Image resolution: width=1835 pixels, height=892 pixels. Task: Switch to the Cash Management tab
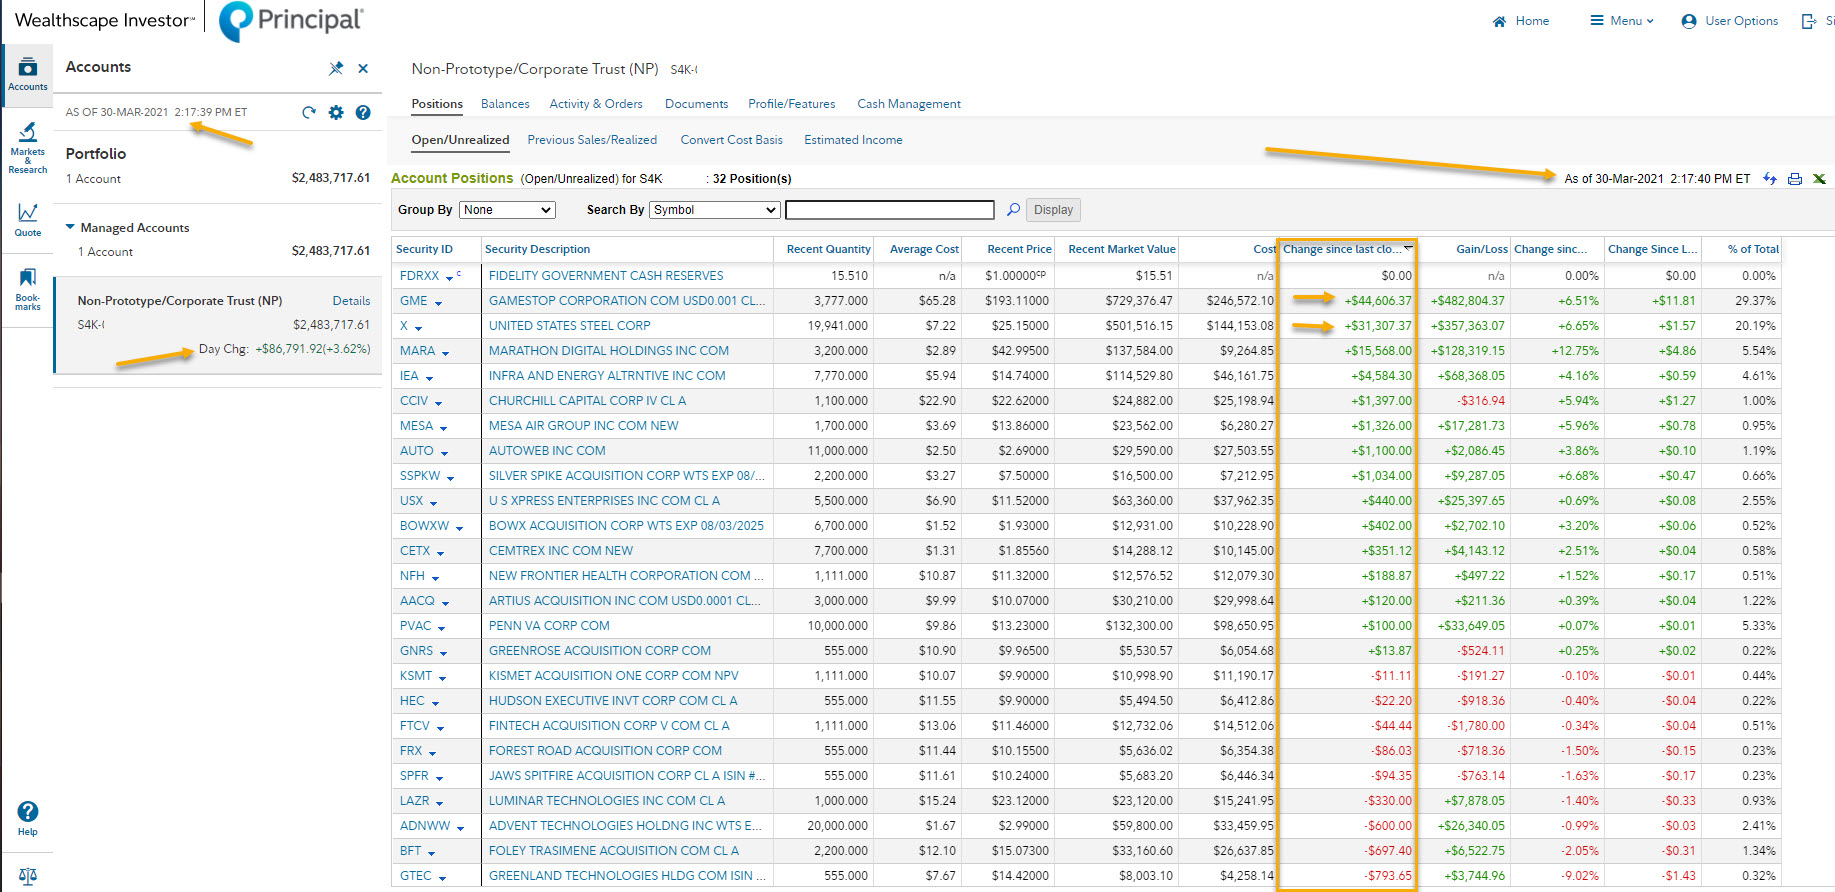pos(908,104)
